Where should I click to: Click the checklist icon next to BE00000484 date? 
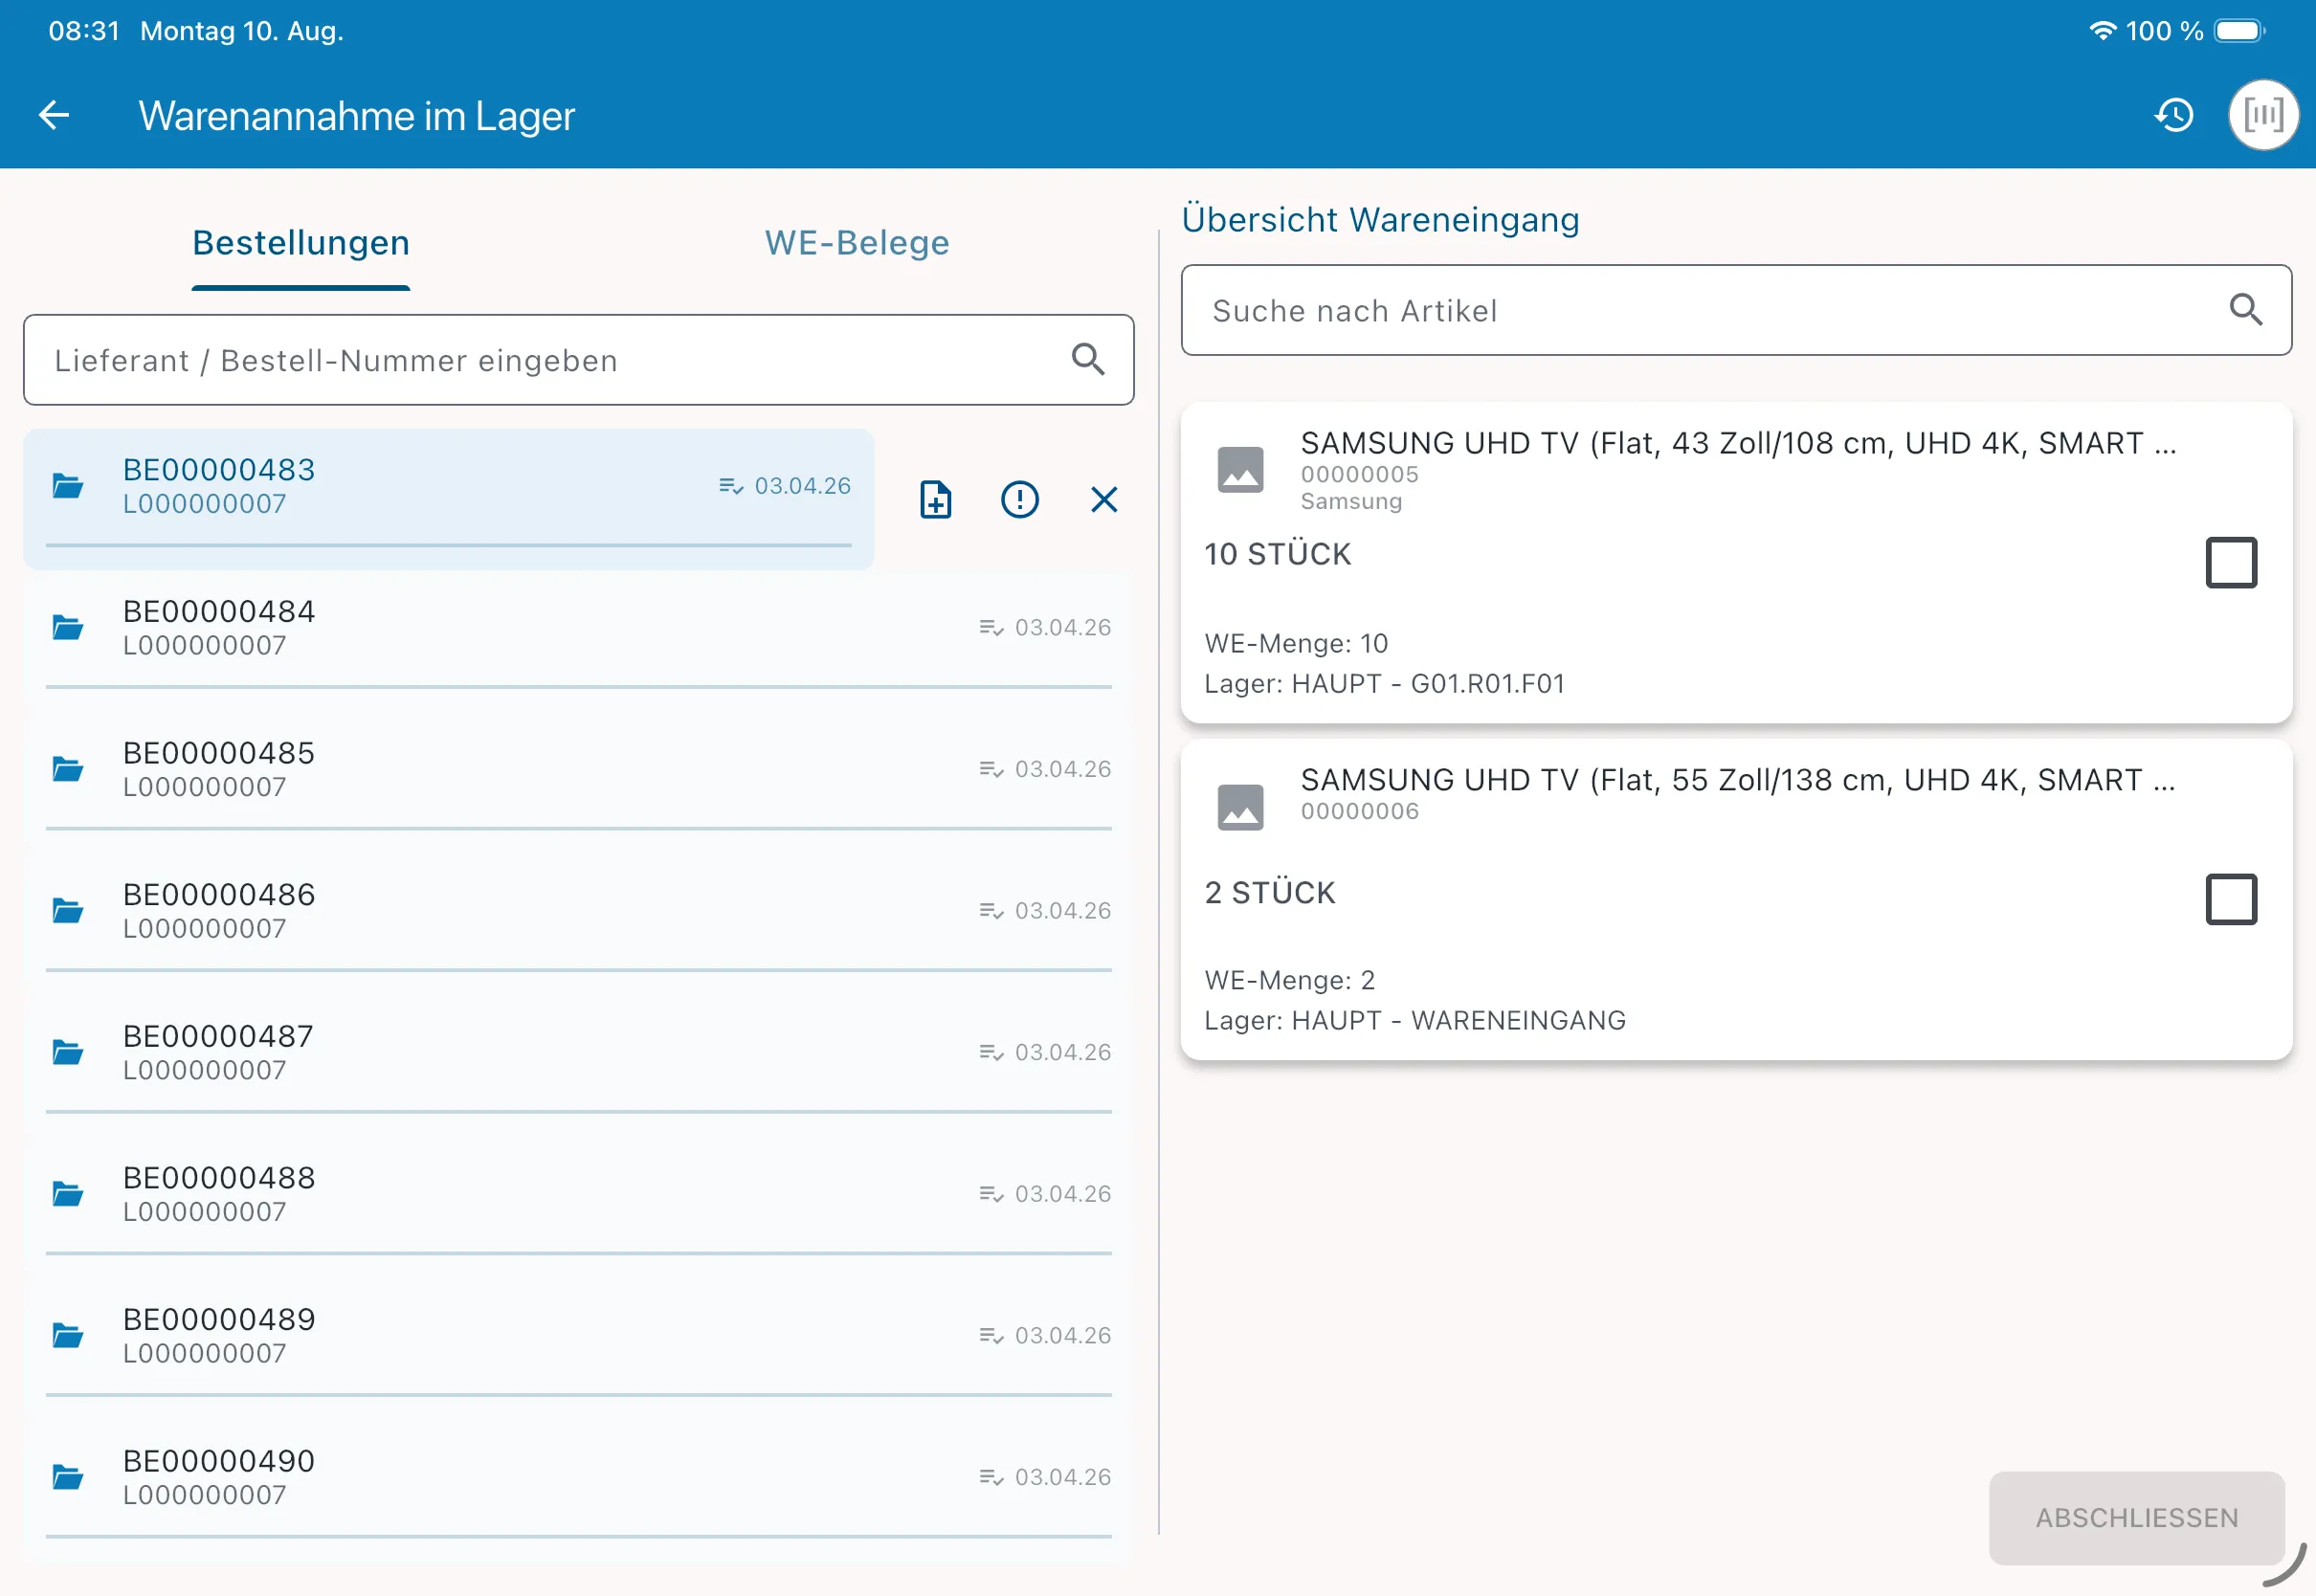(x=991, y=628)
